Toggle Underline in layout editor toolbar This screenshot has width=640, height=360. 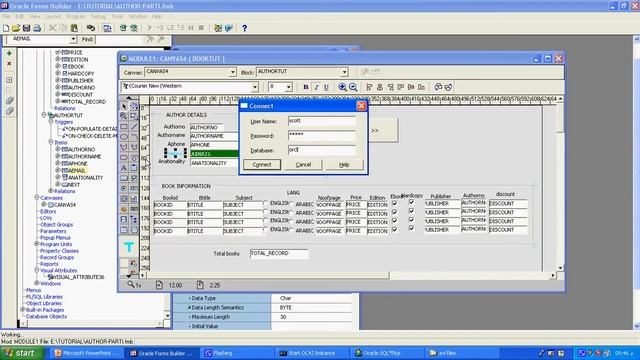click(x=326, y=87)
